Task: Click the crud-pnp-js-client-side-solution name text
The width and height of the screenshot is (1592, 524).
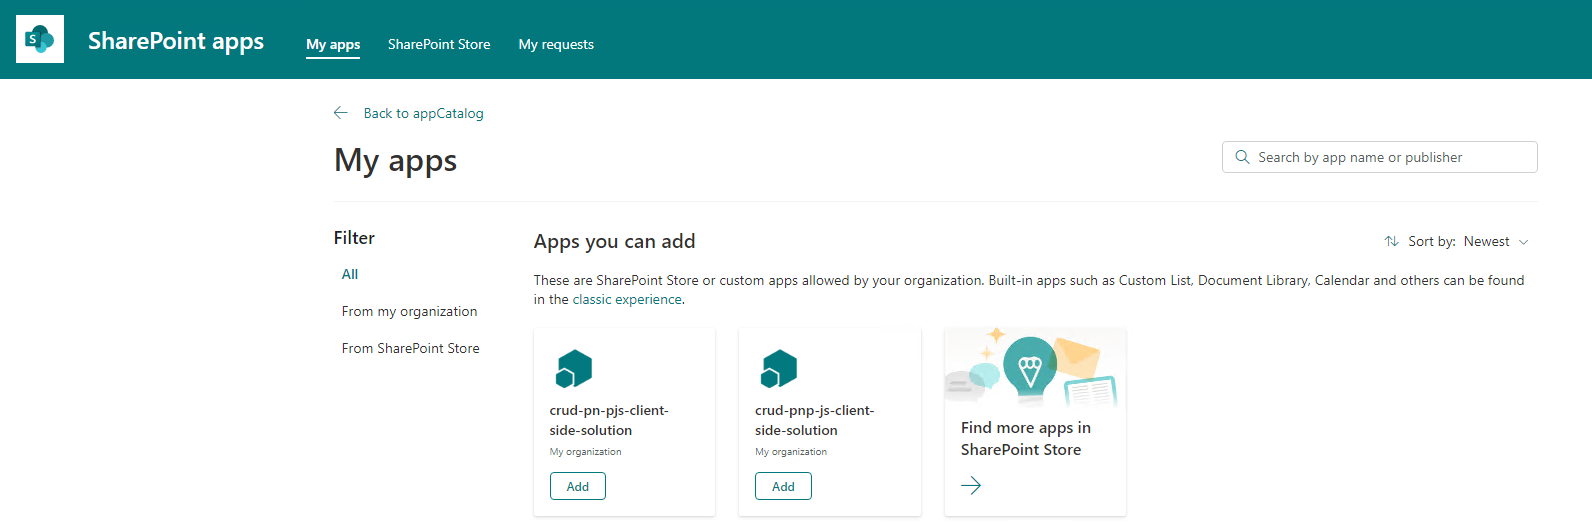Action: (x=815, y=420)
